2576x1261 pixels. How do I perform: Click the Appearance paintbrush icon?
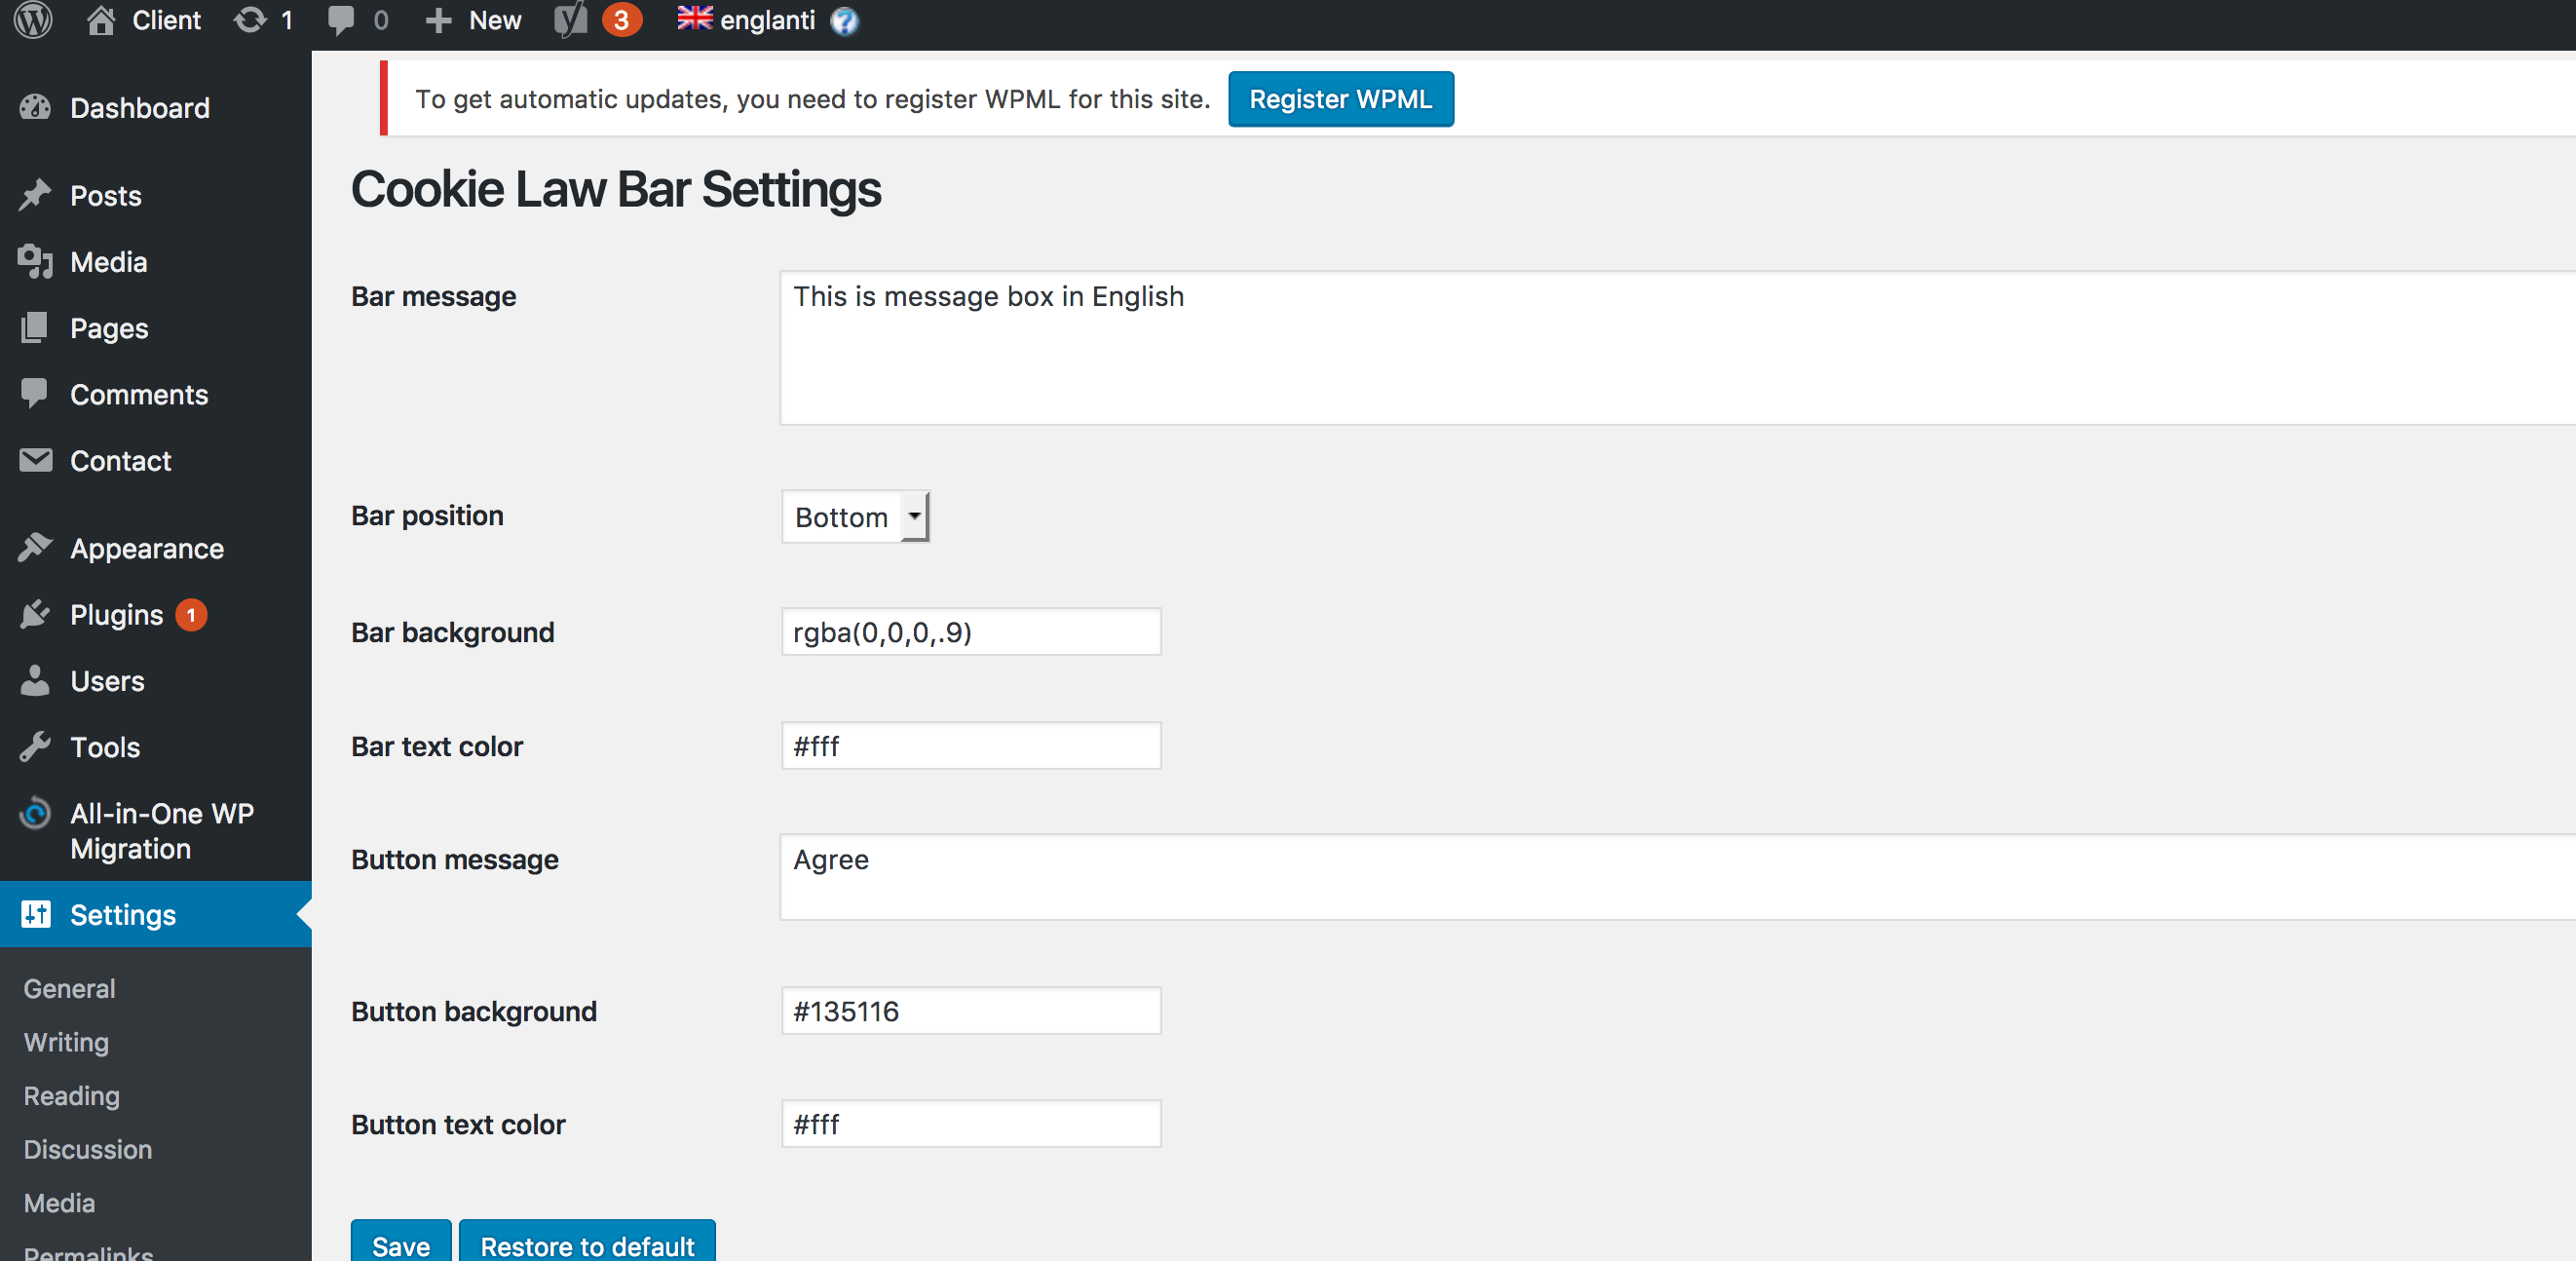point(35,547)
